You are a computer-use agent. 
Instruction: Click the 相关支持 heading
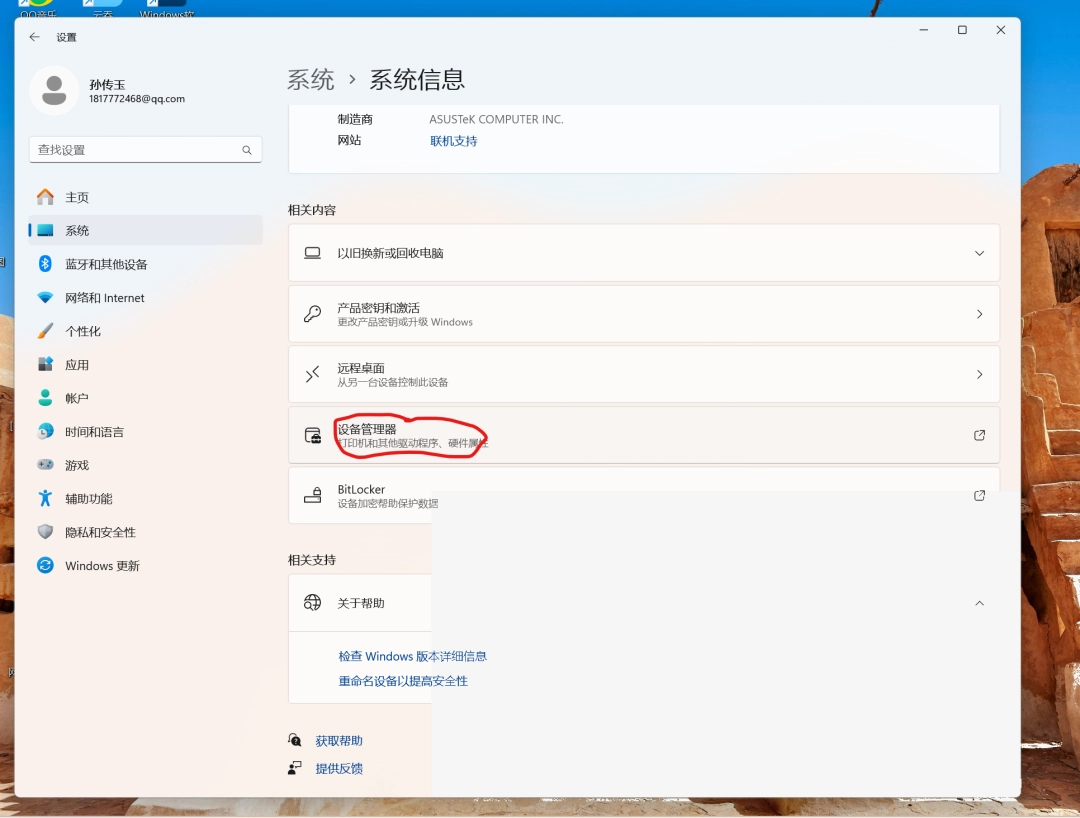coord(312,560)
